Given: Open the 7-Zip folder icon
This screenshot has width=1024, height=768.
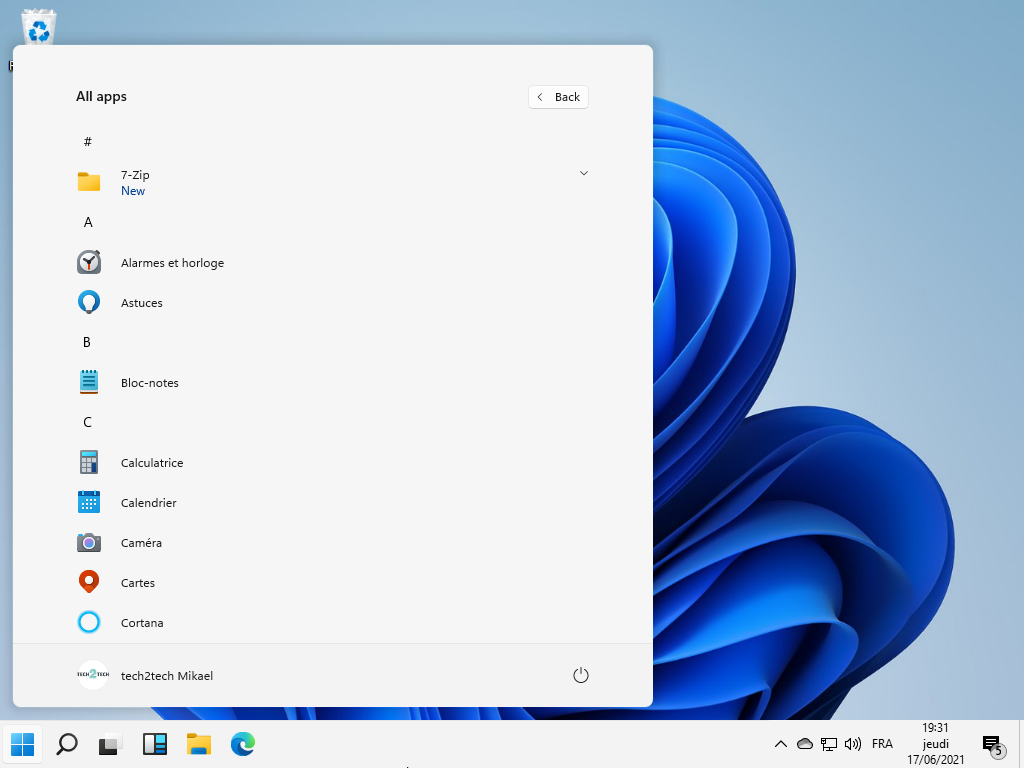Looking at the screenshot, I should tap(89, 182).
